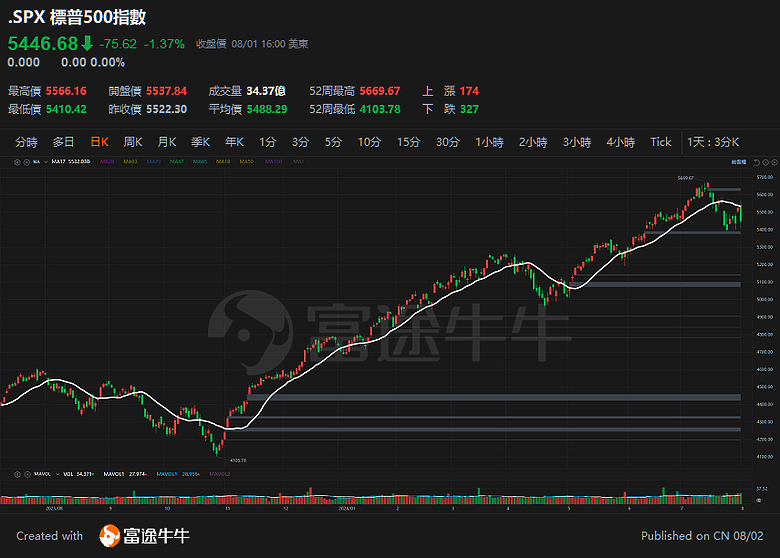
Task: Click the circled arrow icon in chart header
Action: point(766,162)
